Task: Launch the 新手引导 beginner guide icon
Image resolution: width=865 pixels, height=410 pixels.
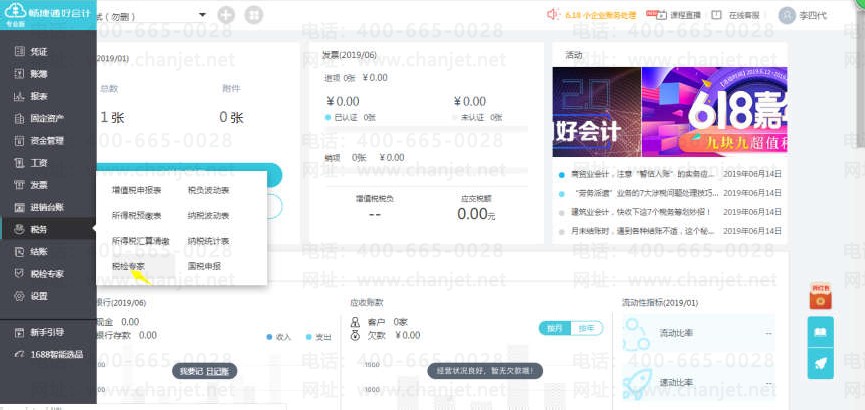Action: (19, 332)
